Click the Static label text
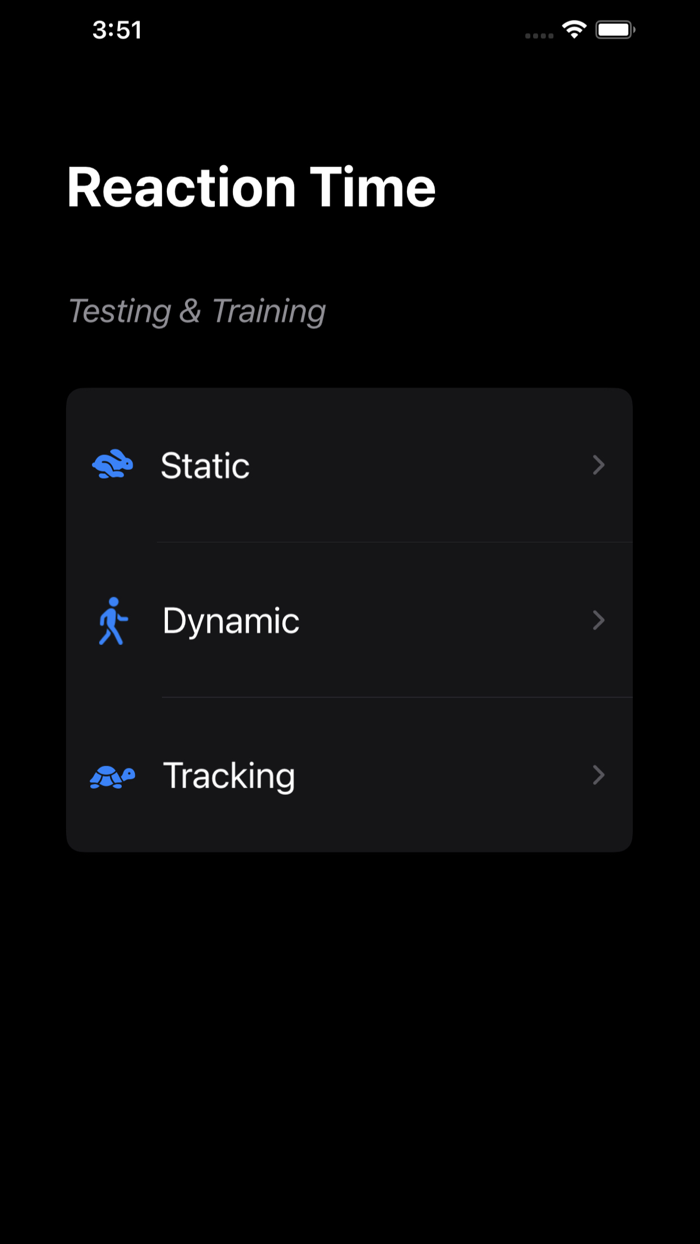 (204, 464)
